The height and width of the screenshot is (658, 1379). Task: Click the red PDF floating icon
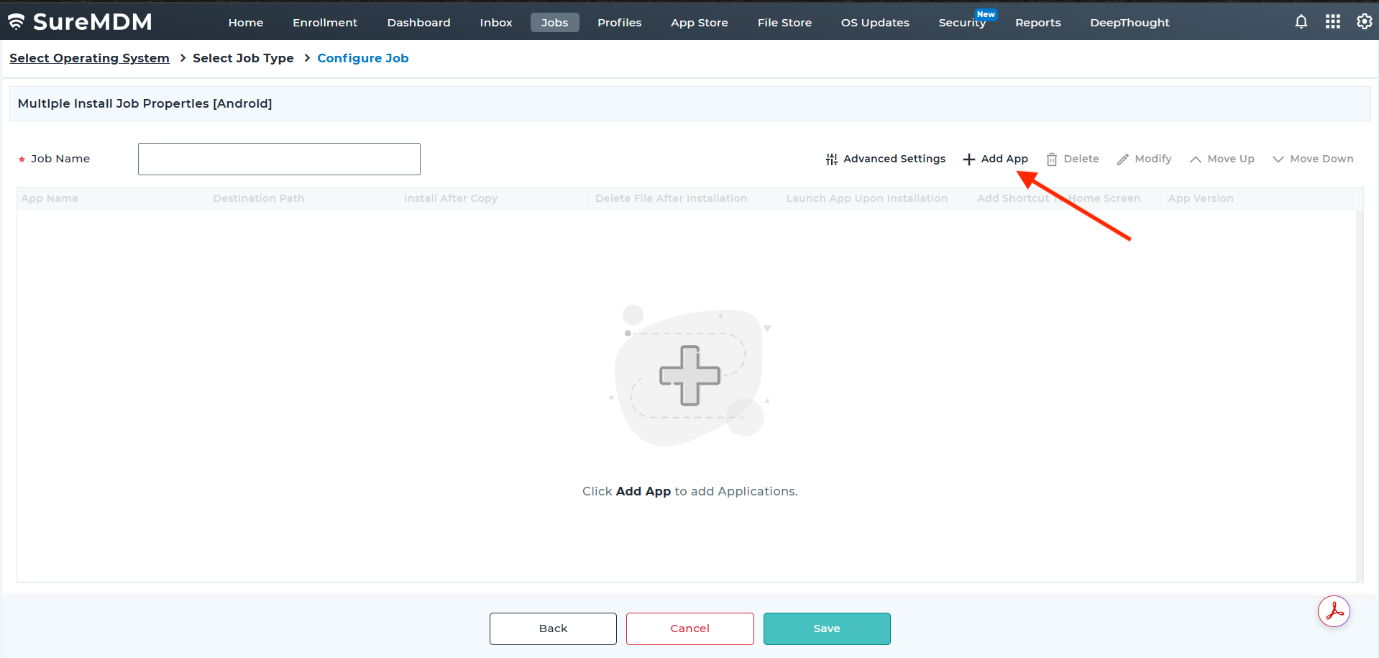tap(1334, 611)
